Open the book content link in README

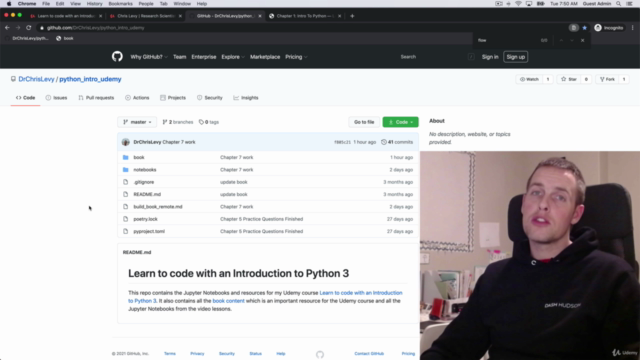(x=229, y=301)
